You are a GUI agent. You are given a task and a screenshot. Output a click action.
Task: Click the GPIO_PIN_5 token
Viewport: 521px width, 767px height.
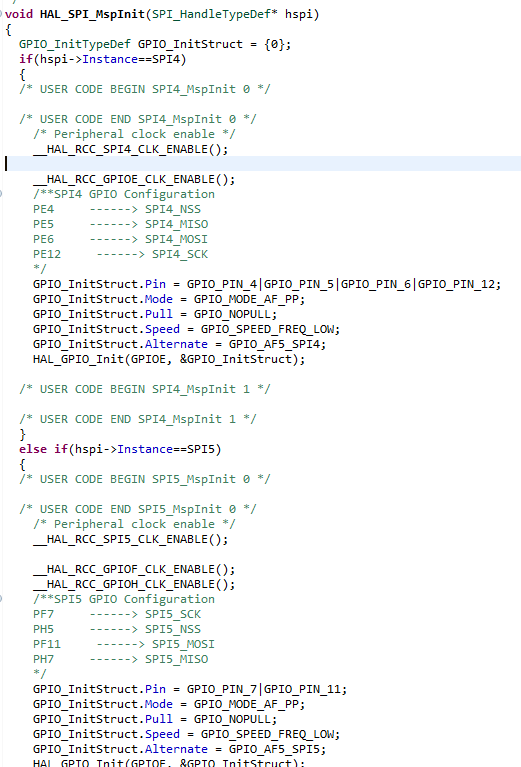[299, 284]
